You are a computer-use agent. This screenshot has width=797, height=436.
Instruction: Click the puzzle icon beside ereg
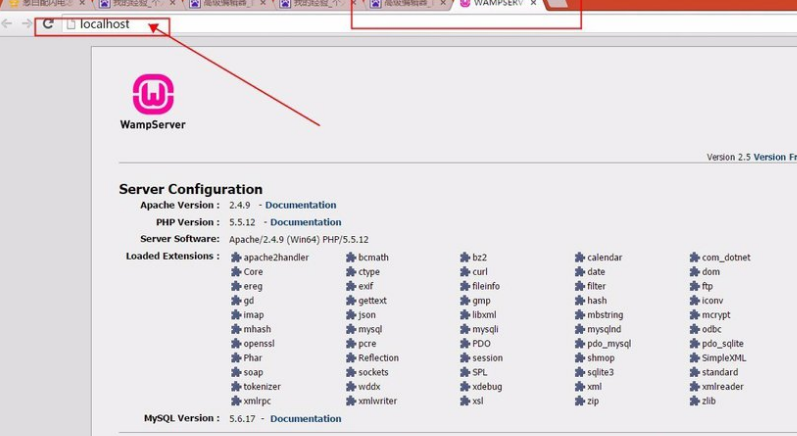point(236,286)
